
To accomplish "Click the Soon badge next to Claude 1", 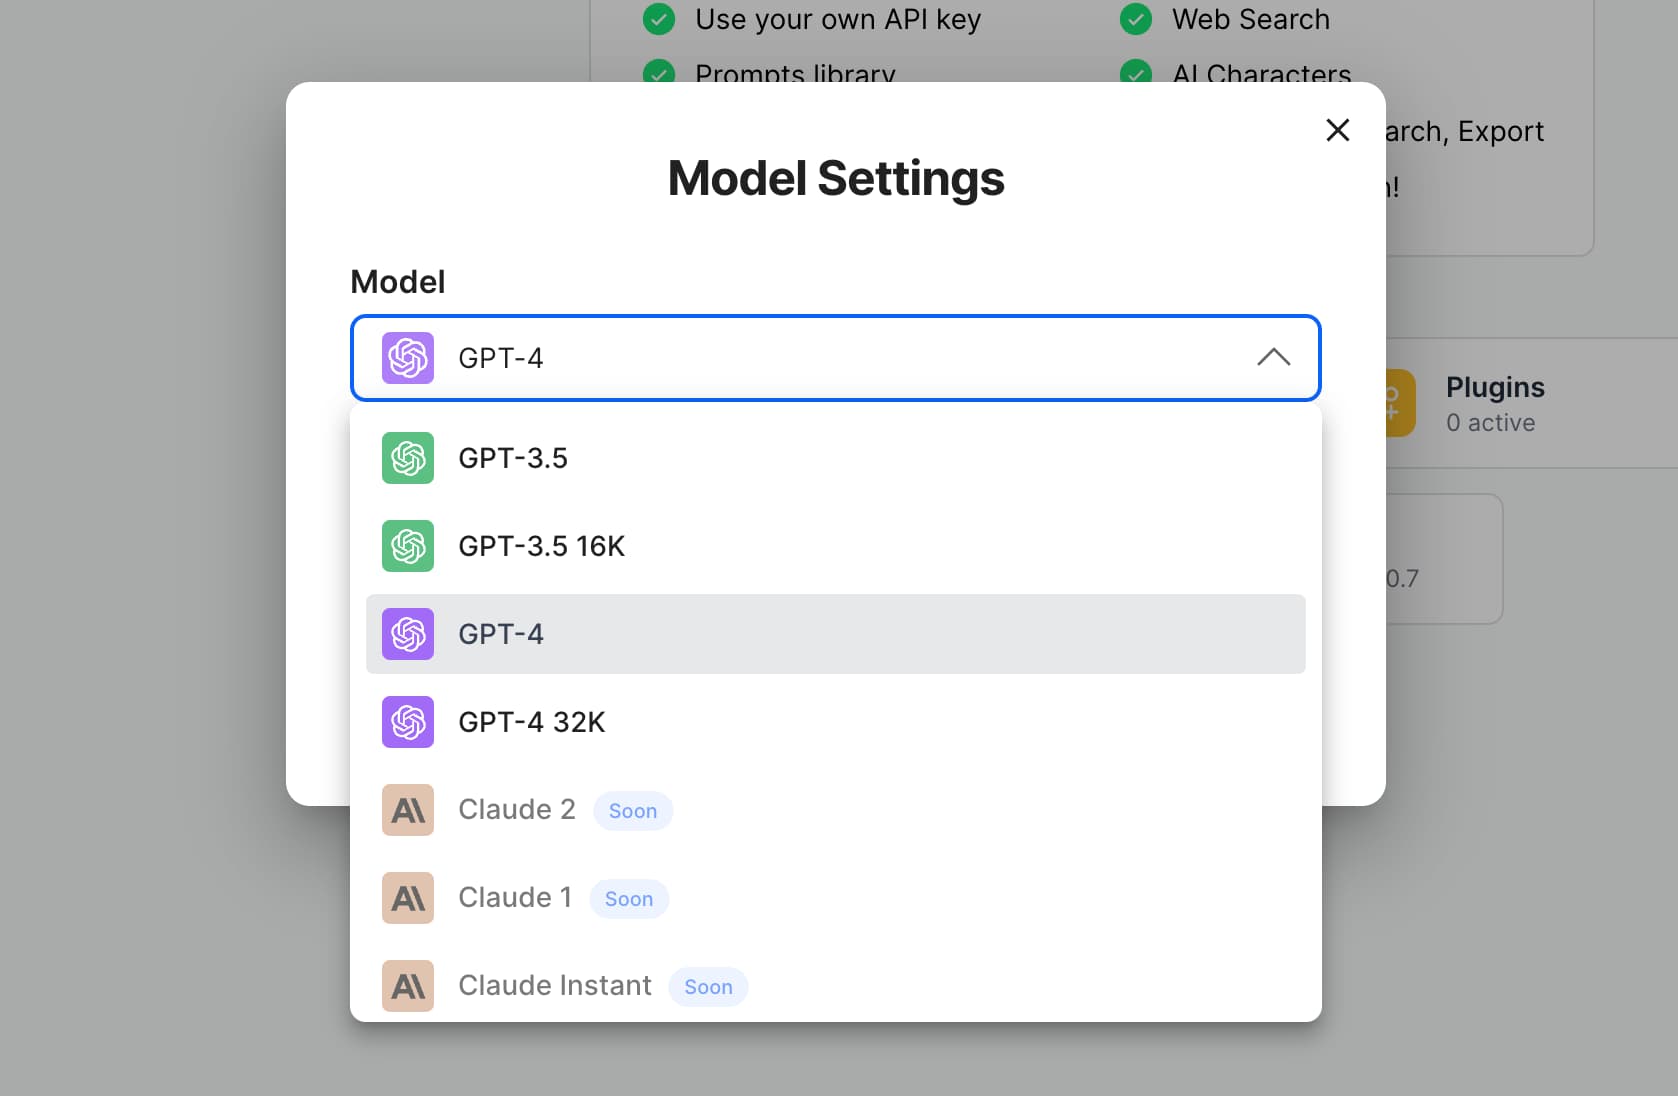I will 629,899.
